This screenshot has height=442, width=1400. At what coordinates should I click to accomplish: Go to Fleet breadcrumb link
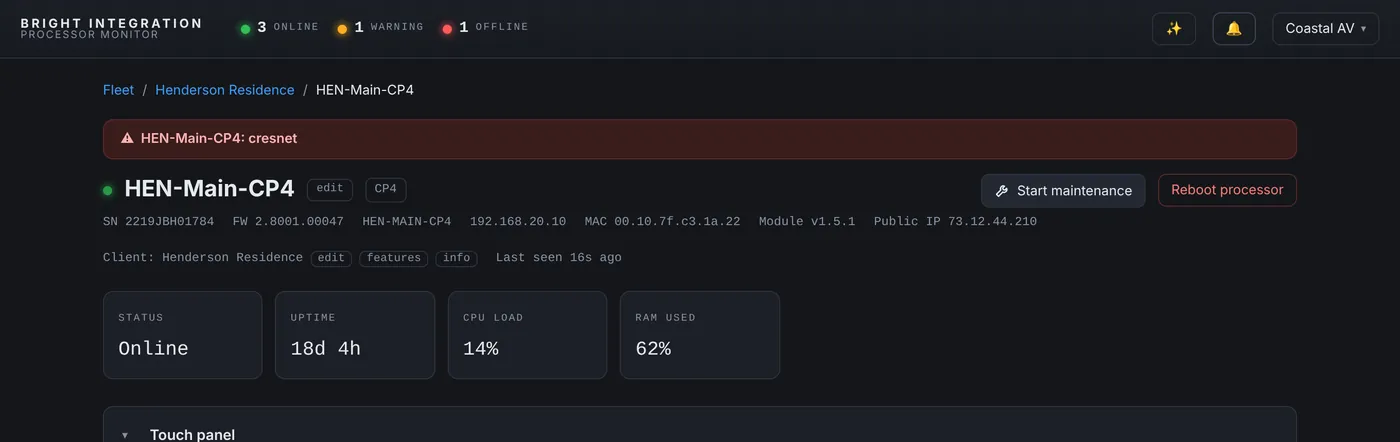[118, 90]
